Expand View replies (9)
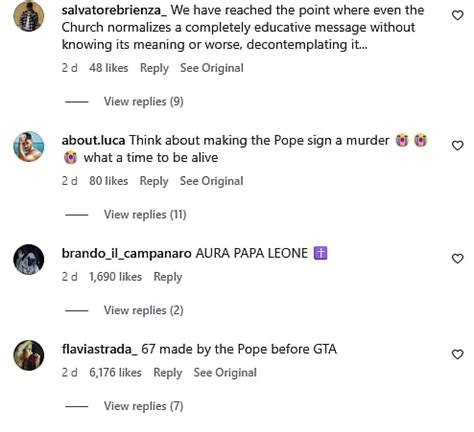 click(x=144, y=101)
